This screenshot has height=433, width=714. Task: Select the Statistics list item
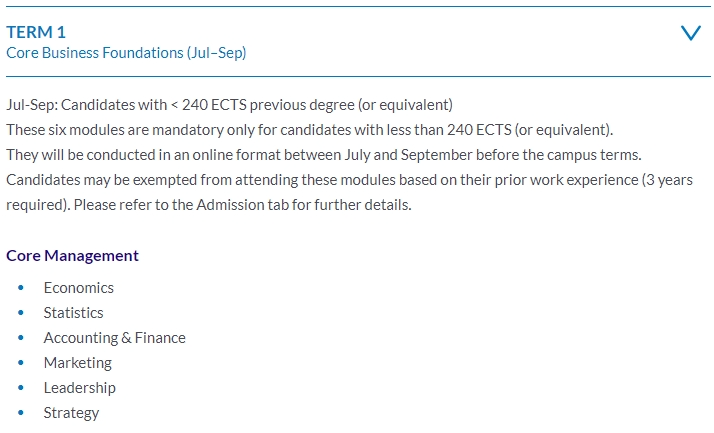tap(73, 313)
